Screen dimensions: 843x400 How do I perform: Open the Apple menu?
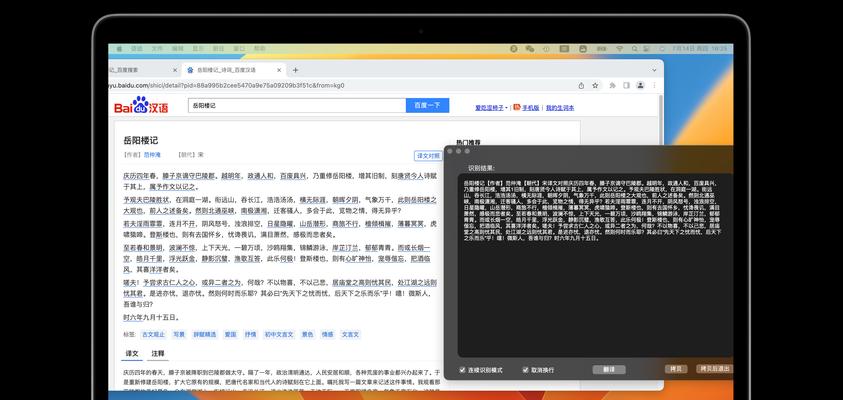point(119,48)
